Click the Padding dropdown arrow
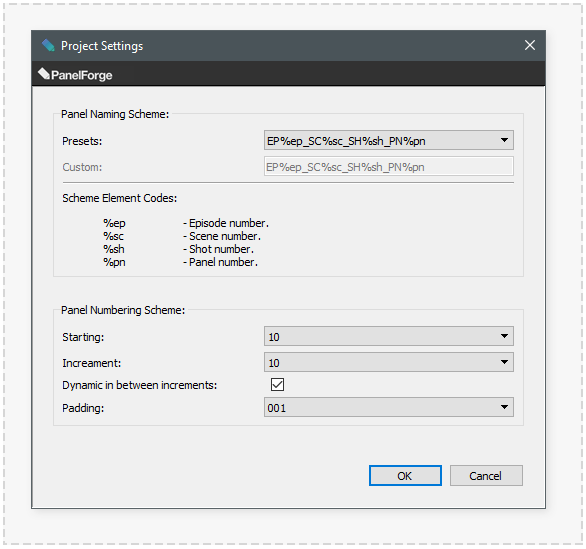This screenshot has width=586, height=549. pyautogui.click(x=504, y=407)
